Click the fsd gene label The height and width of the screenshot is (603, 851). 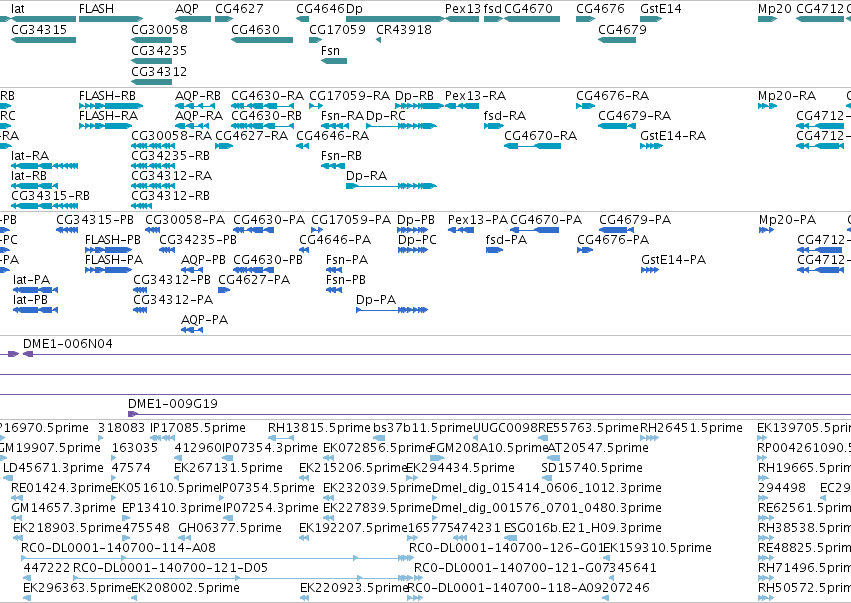coord(492,9)
